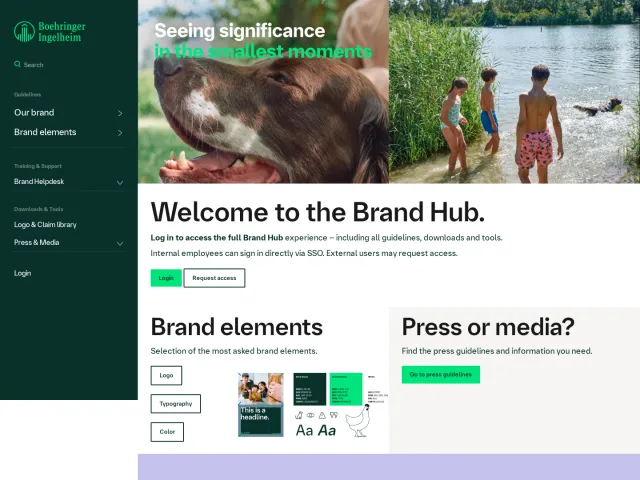
Task: Select Press & Media sidebar item
Action: [37, 242]
